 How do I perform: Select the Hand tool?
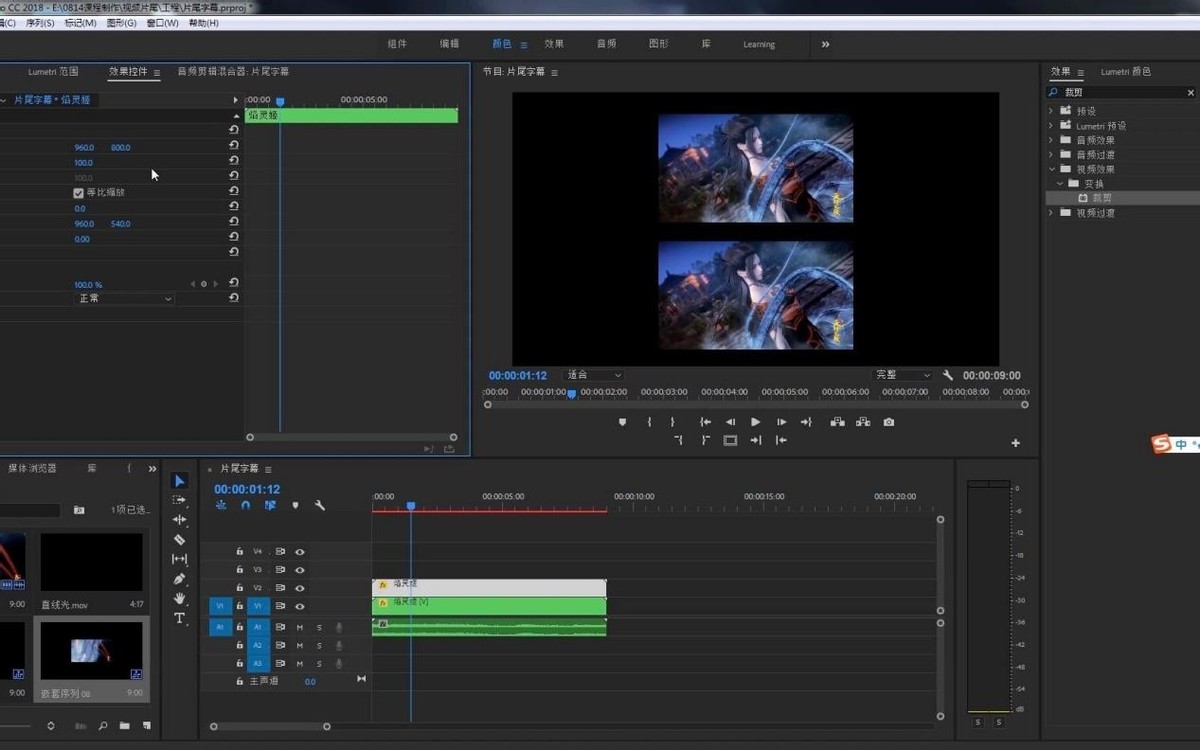click(179, 598)
